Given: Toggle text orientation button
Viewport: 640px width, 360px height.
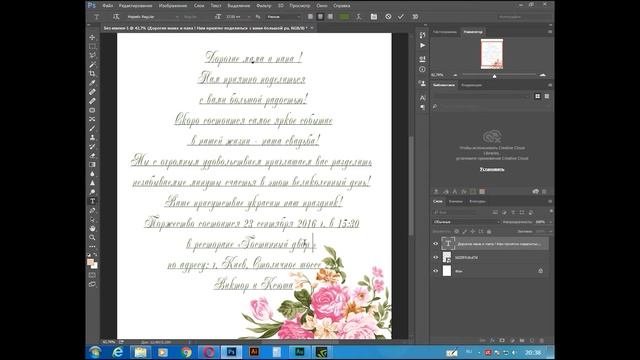Looking at the screenshot, I should click(x=116, y=17).
